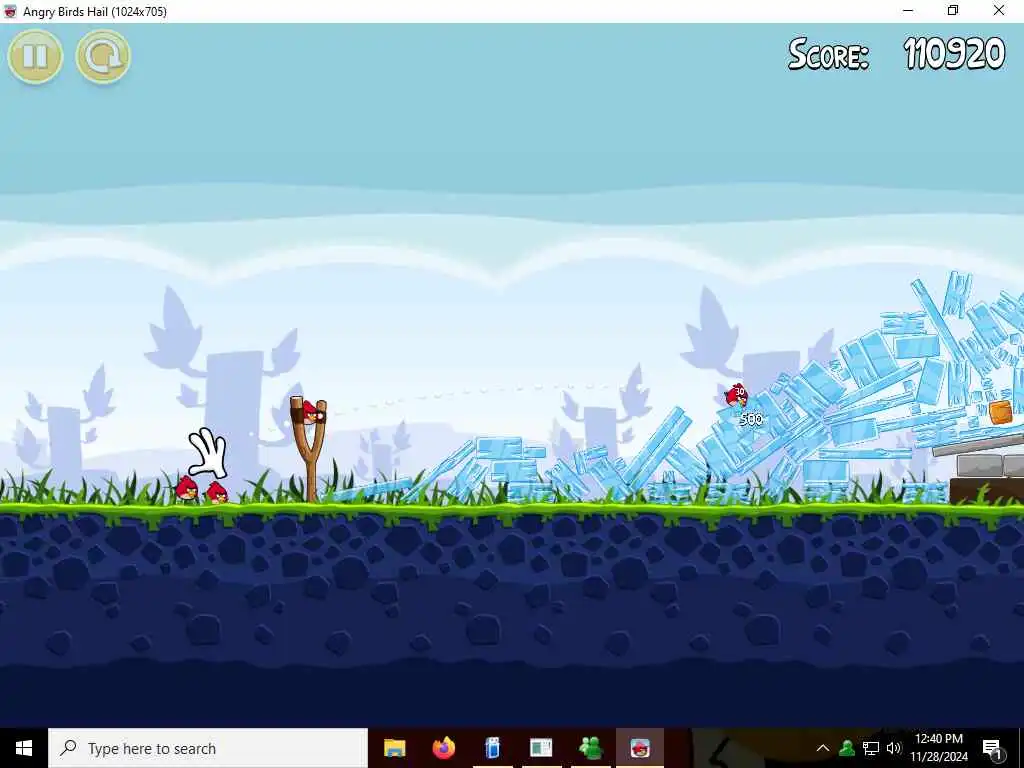
Task: Select the Angry Birds taskbar icon
Action: click(x=640, y=748)
